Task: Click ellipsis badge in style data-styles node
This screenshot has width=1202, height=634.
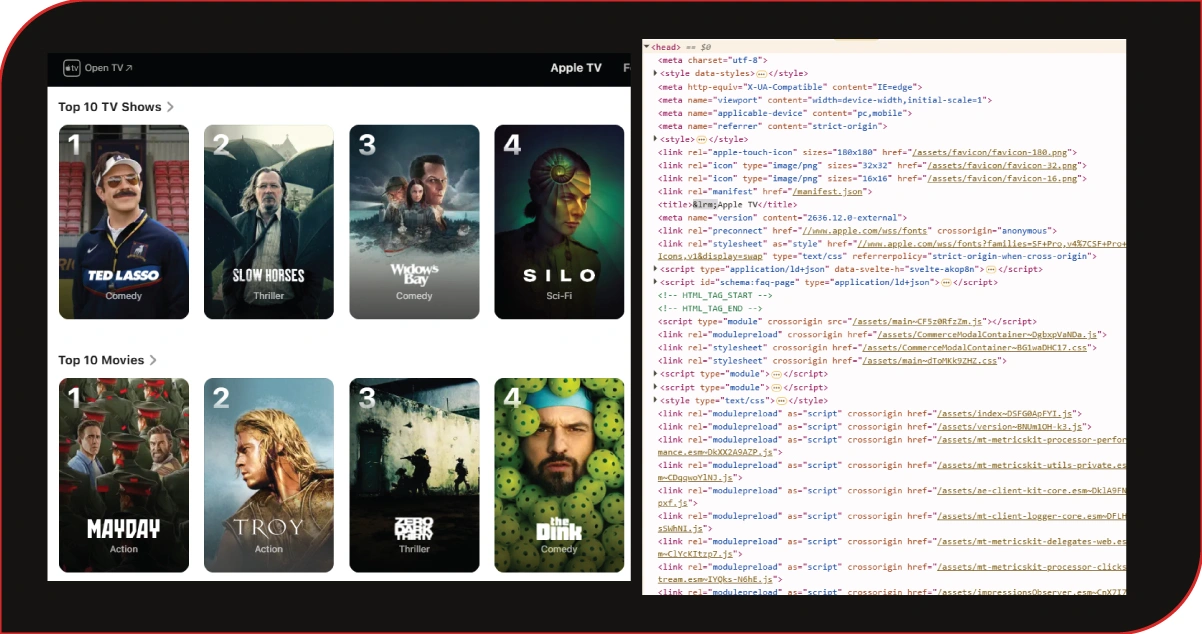Action: click(x=761, y=74)
